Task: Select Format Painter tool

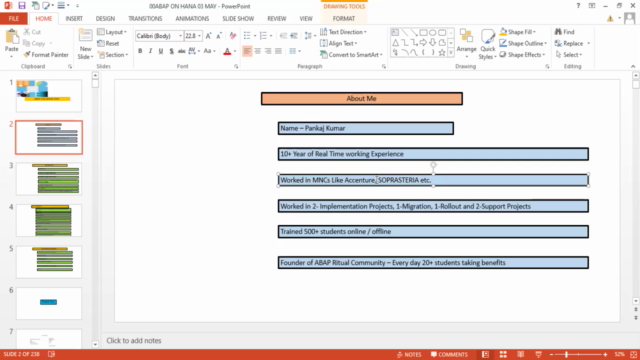Action: 46,55
